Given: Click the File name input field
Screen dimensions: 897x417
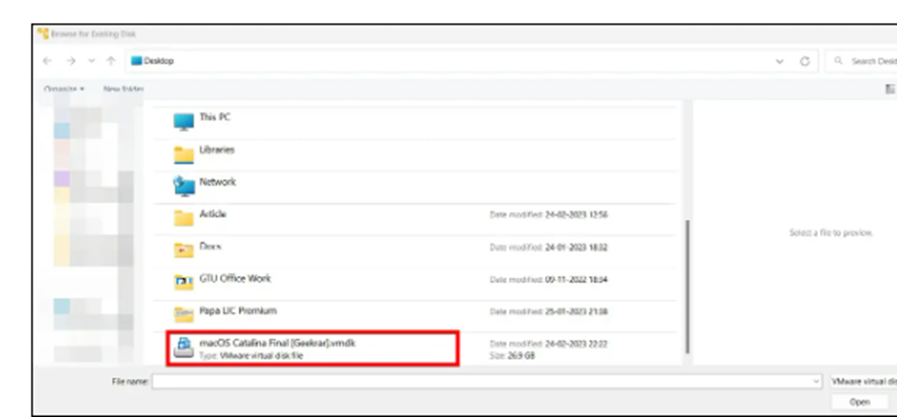Looking at the screenshot, I should (x=487, y=382).
